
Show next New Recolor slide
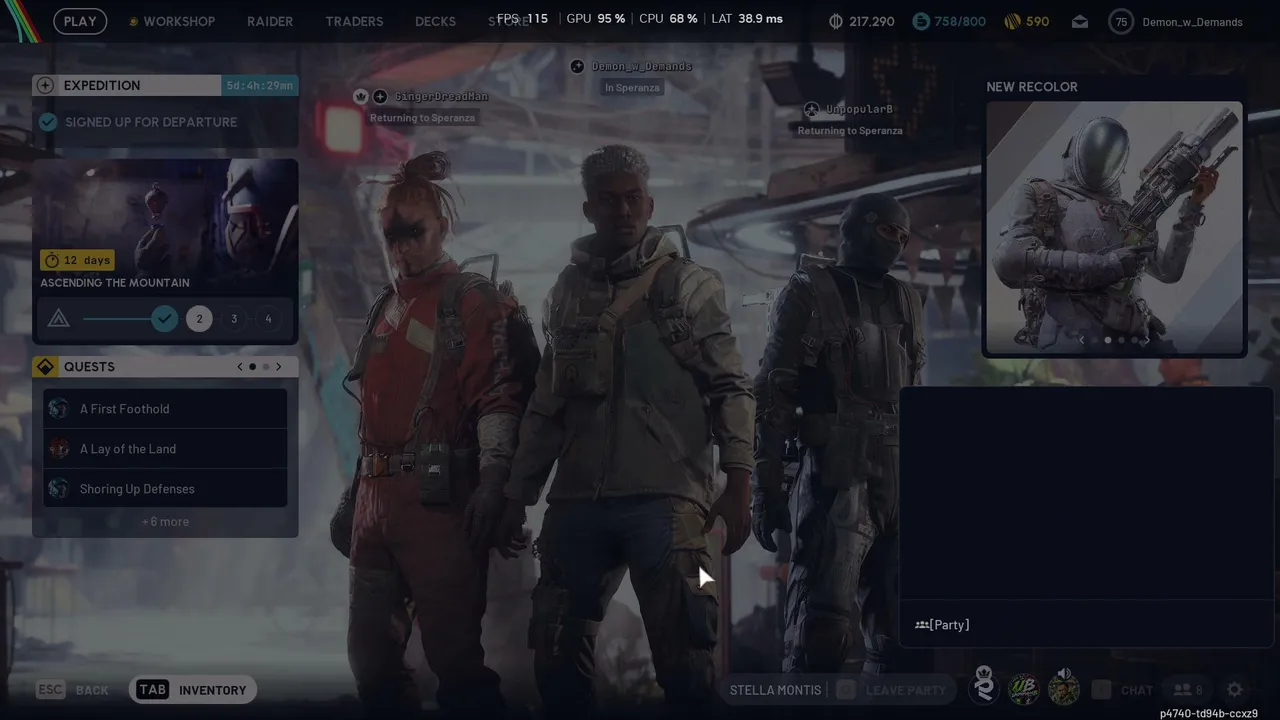point(1146,340)
